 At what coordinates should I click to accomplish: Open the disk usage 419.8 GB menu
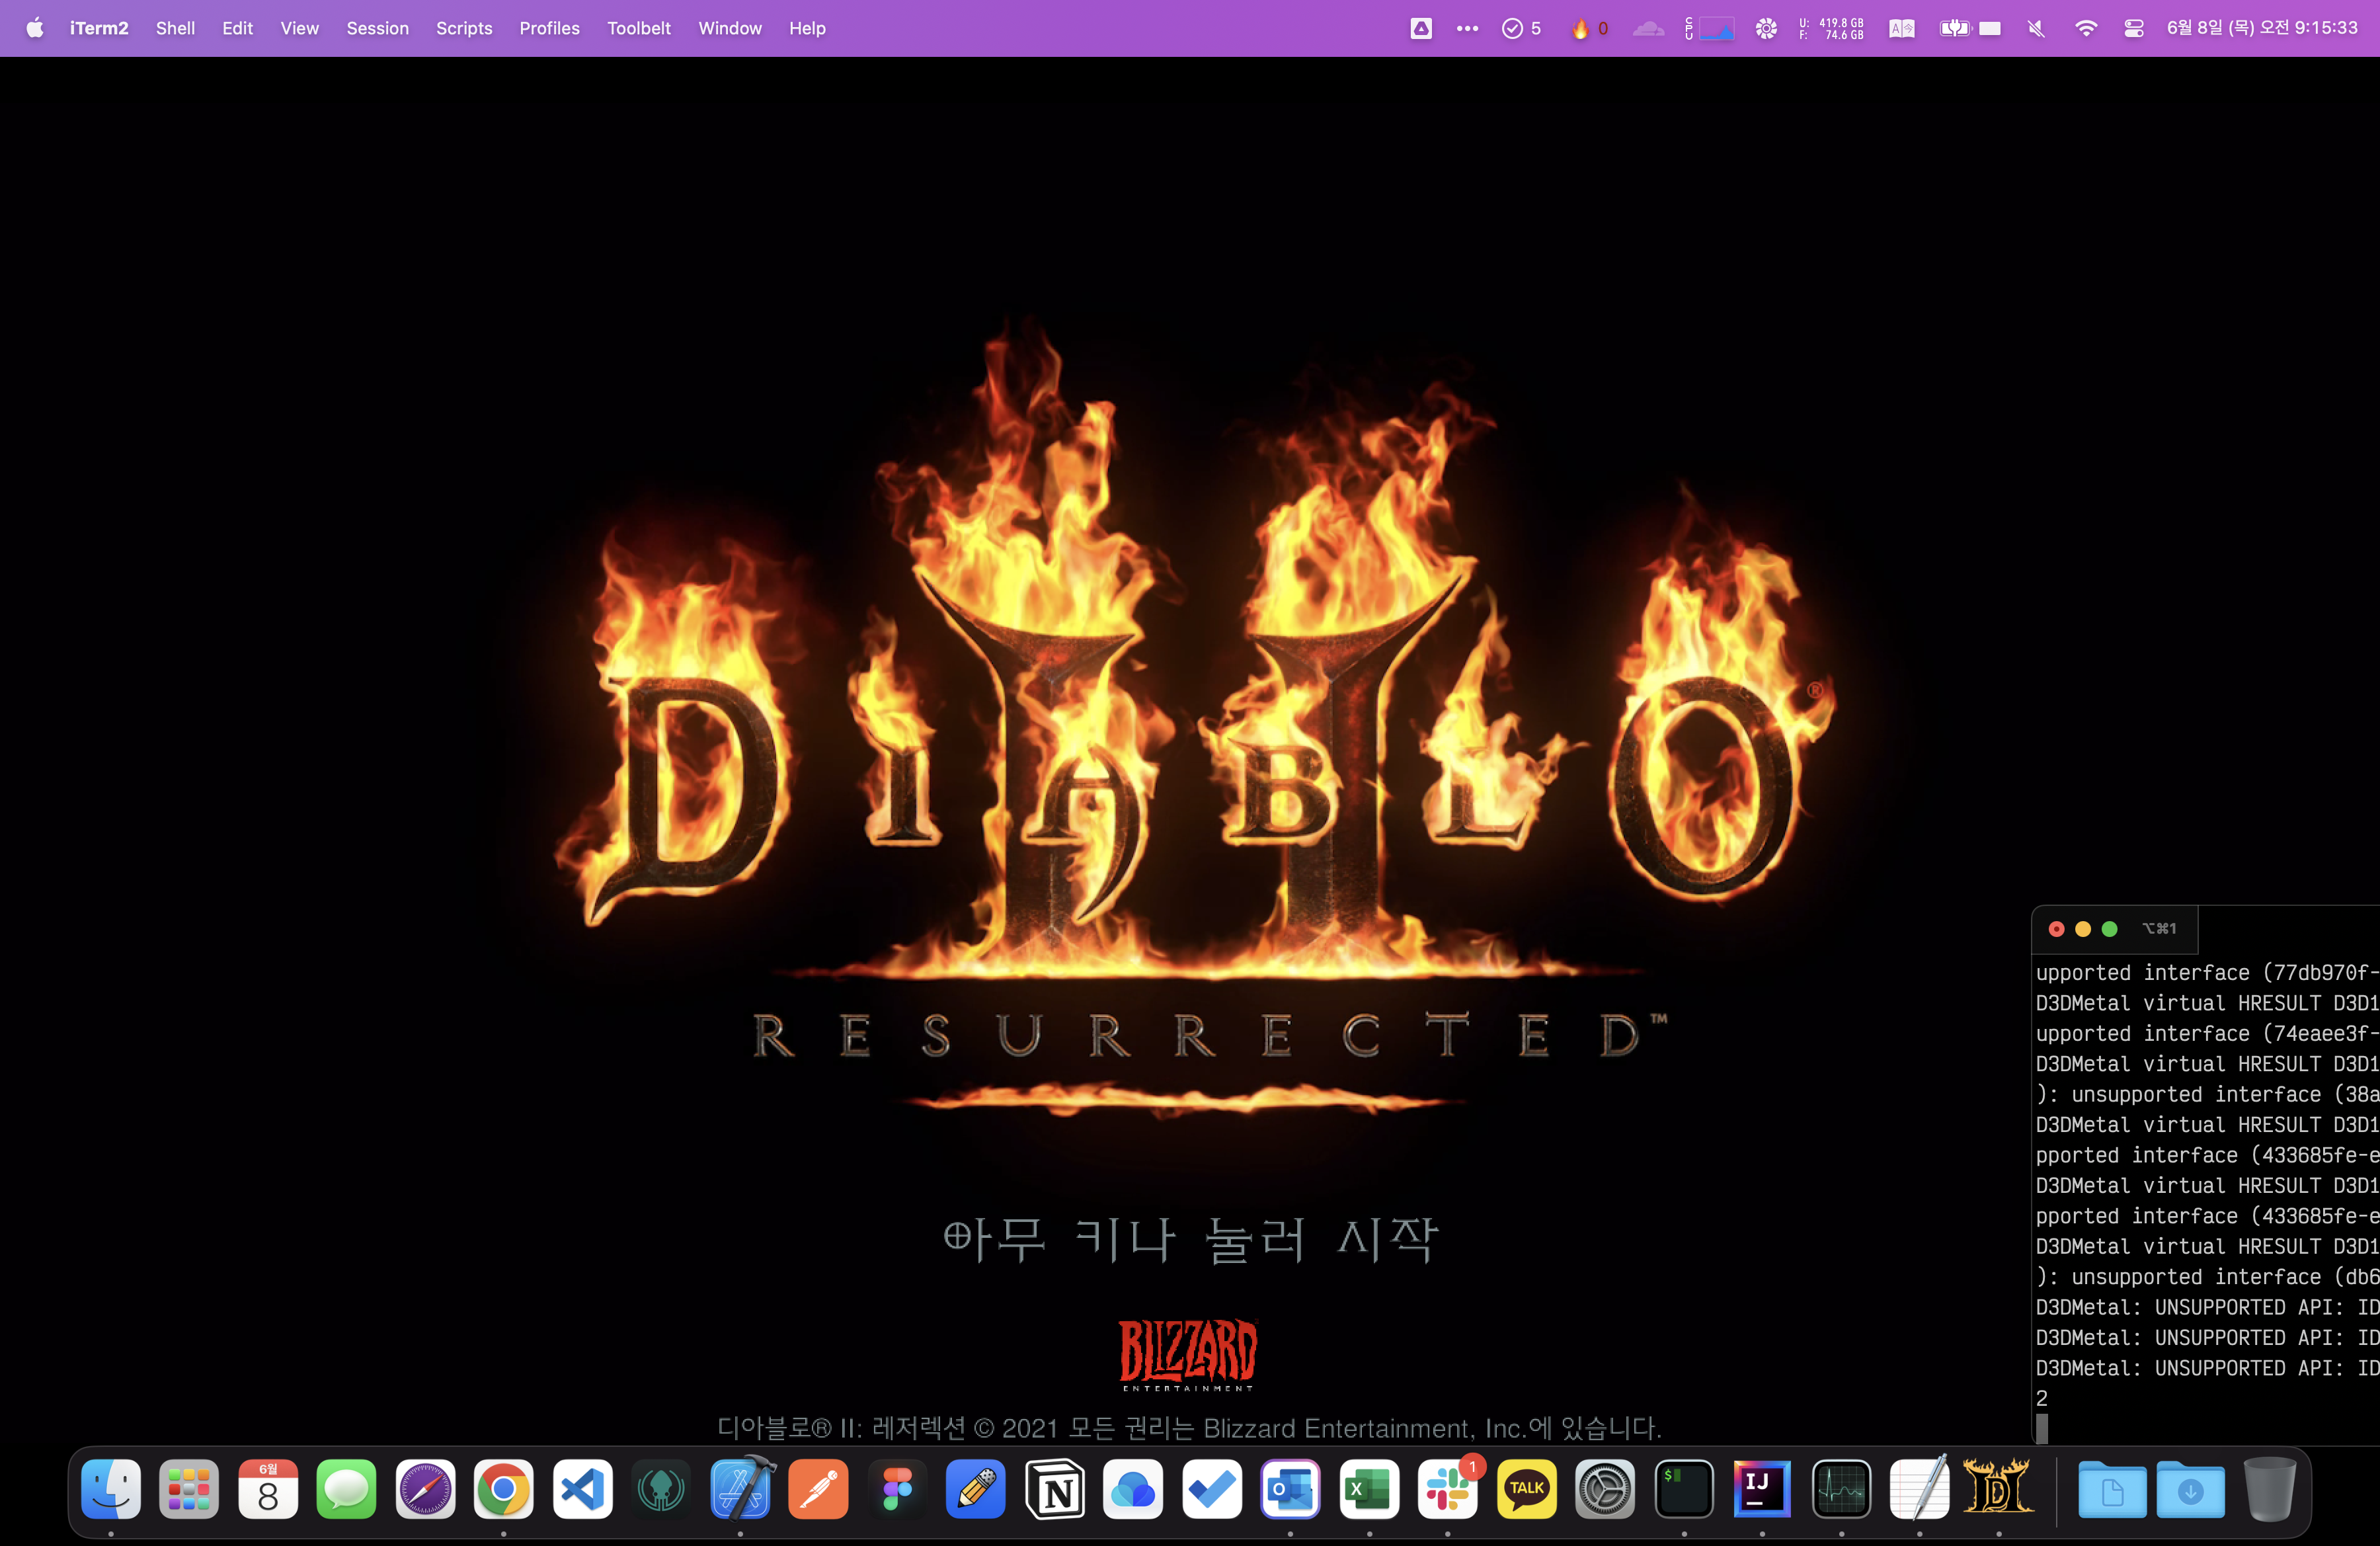point(1832,28)
